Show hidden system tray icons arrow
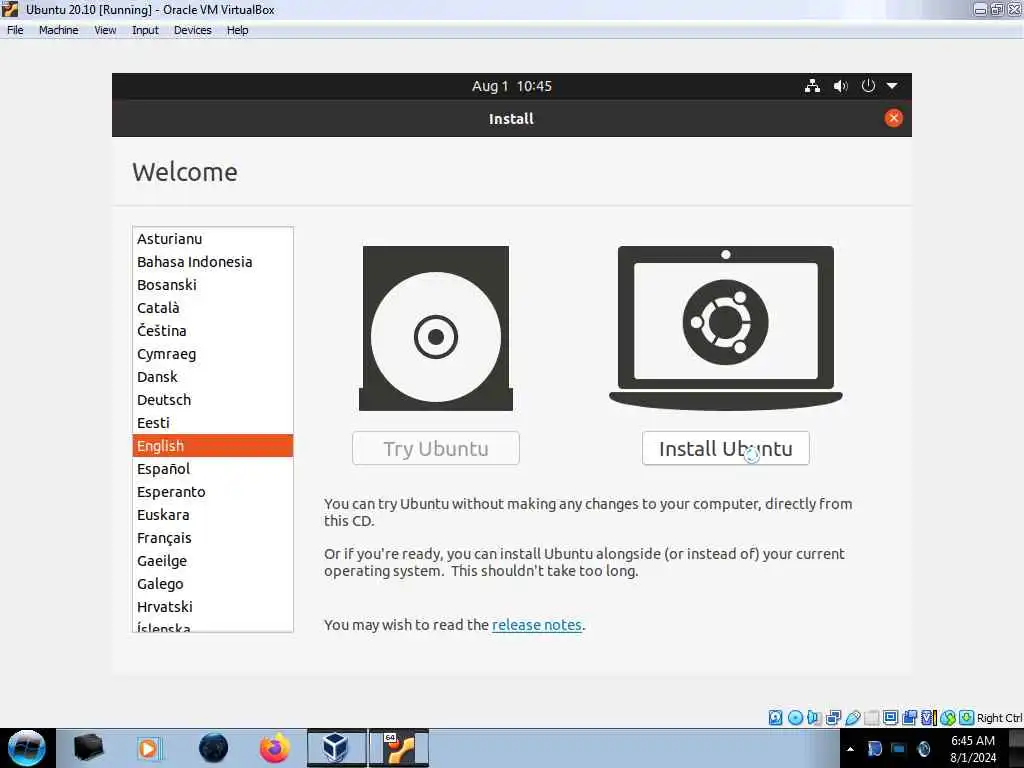Viewport: 1024px width, 768px height. tap(850, 749)
